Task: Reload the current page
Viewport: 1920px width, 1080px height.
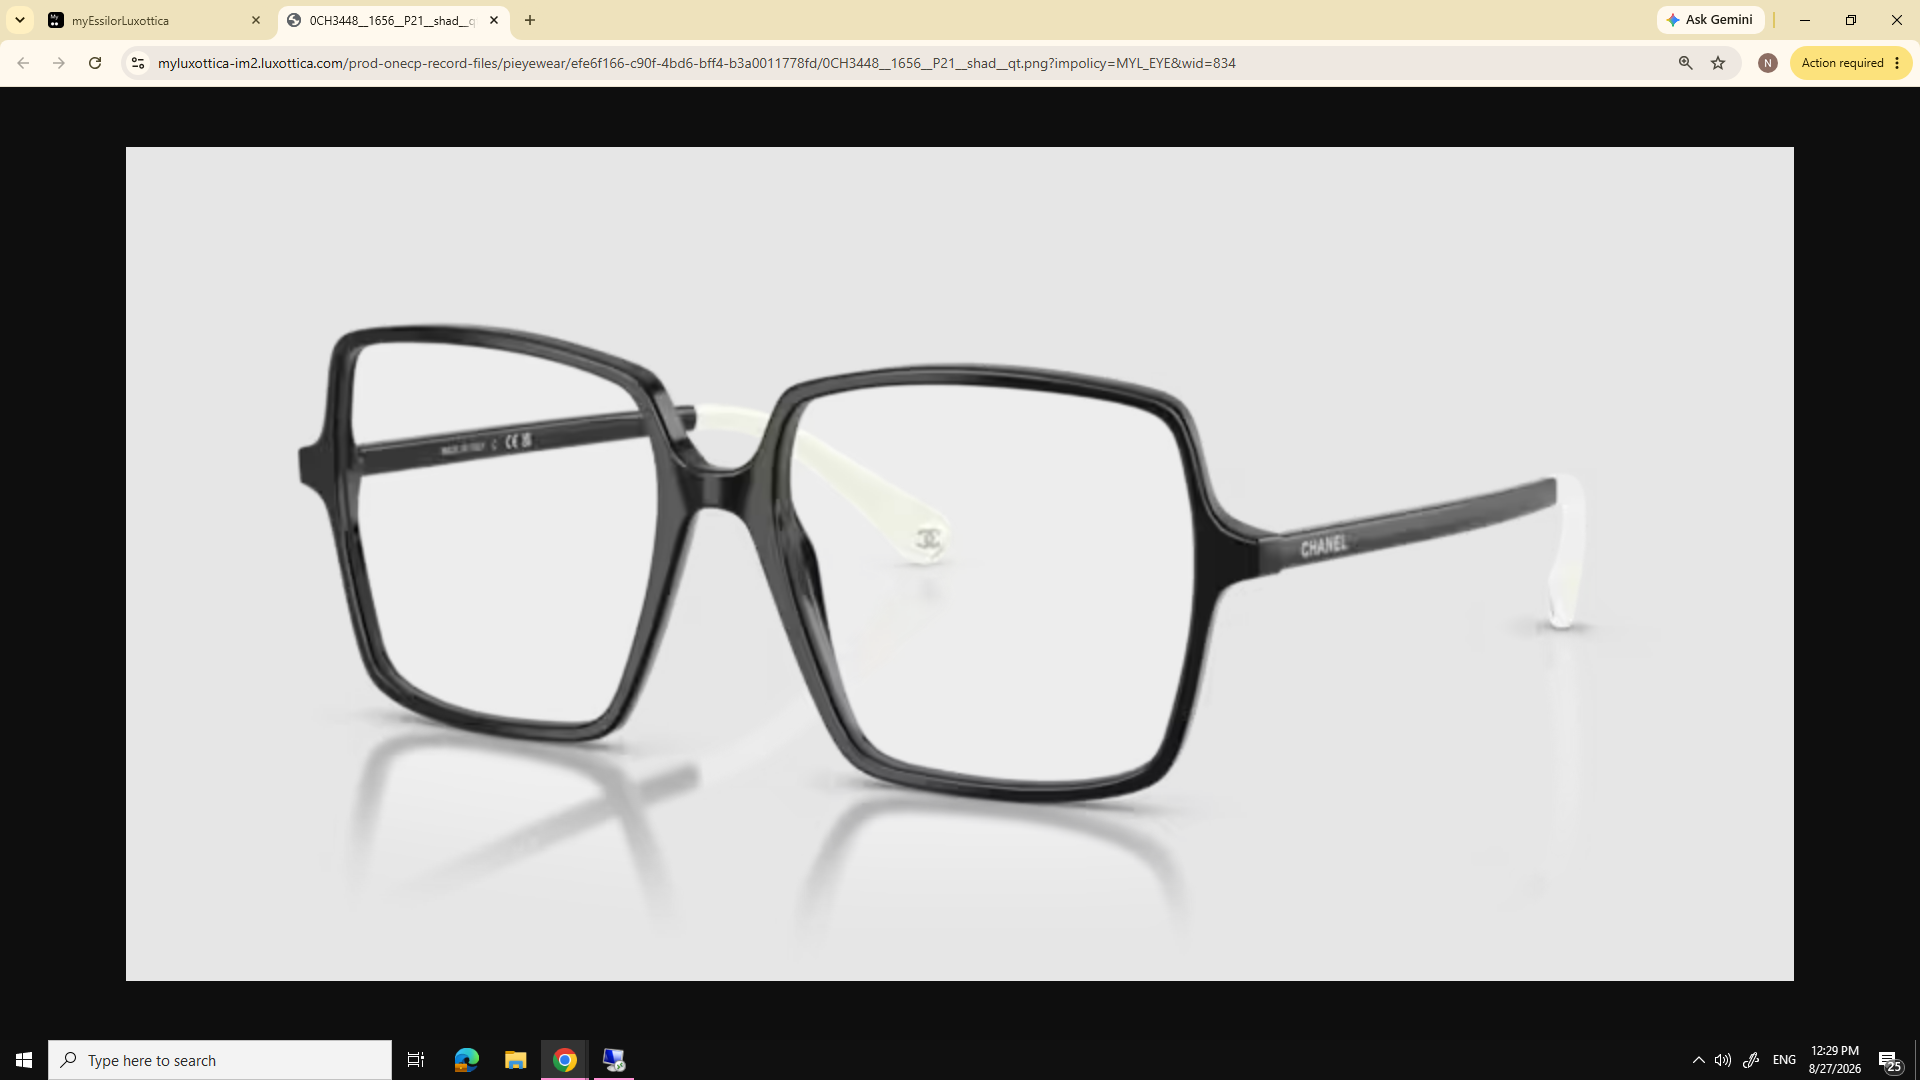Action: [95, 63]
